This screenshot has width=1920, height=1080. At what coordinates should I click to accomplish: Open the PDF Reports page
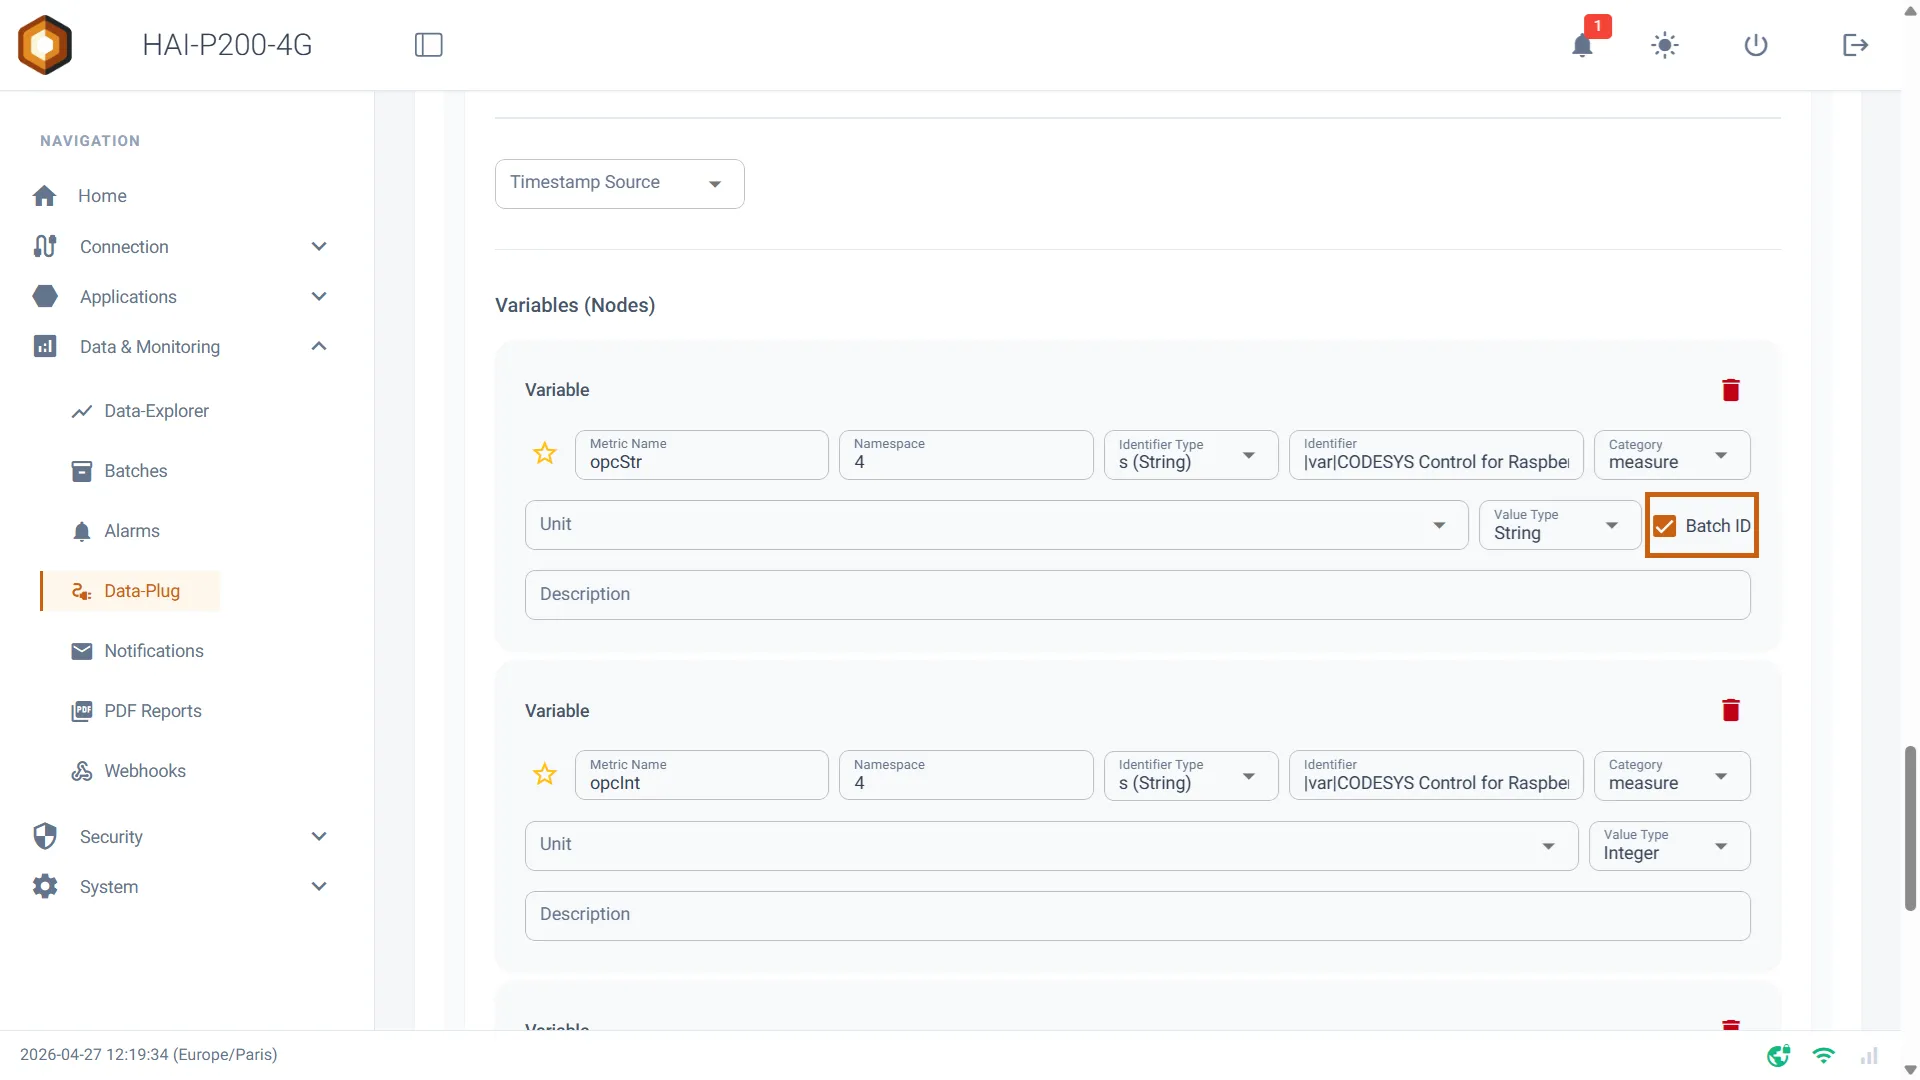coord(152,711)
